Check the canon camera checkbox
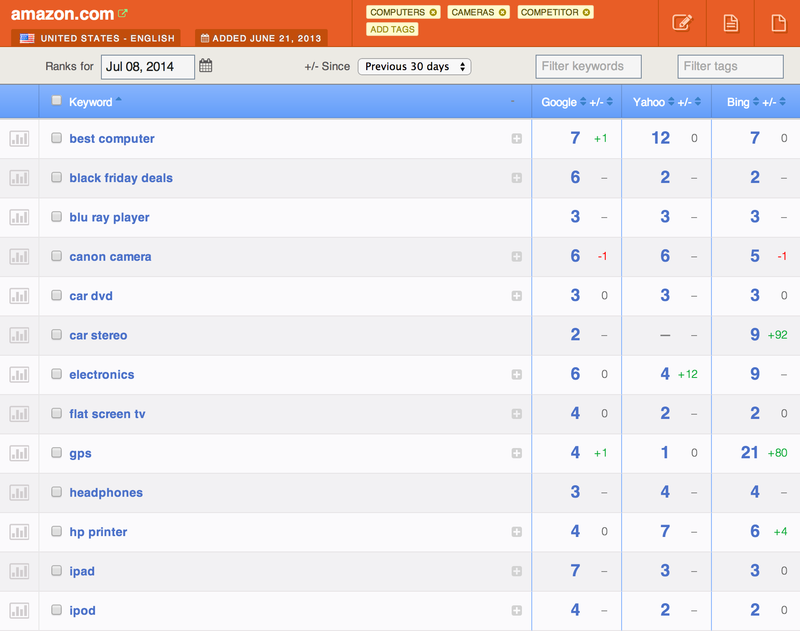This screenshot has height=631, width=800. tap(57, 256)
